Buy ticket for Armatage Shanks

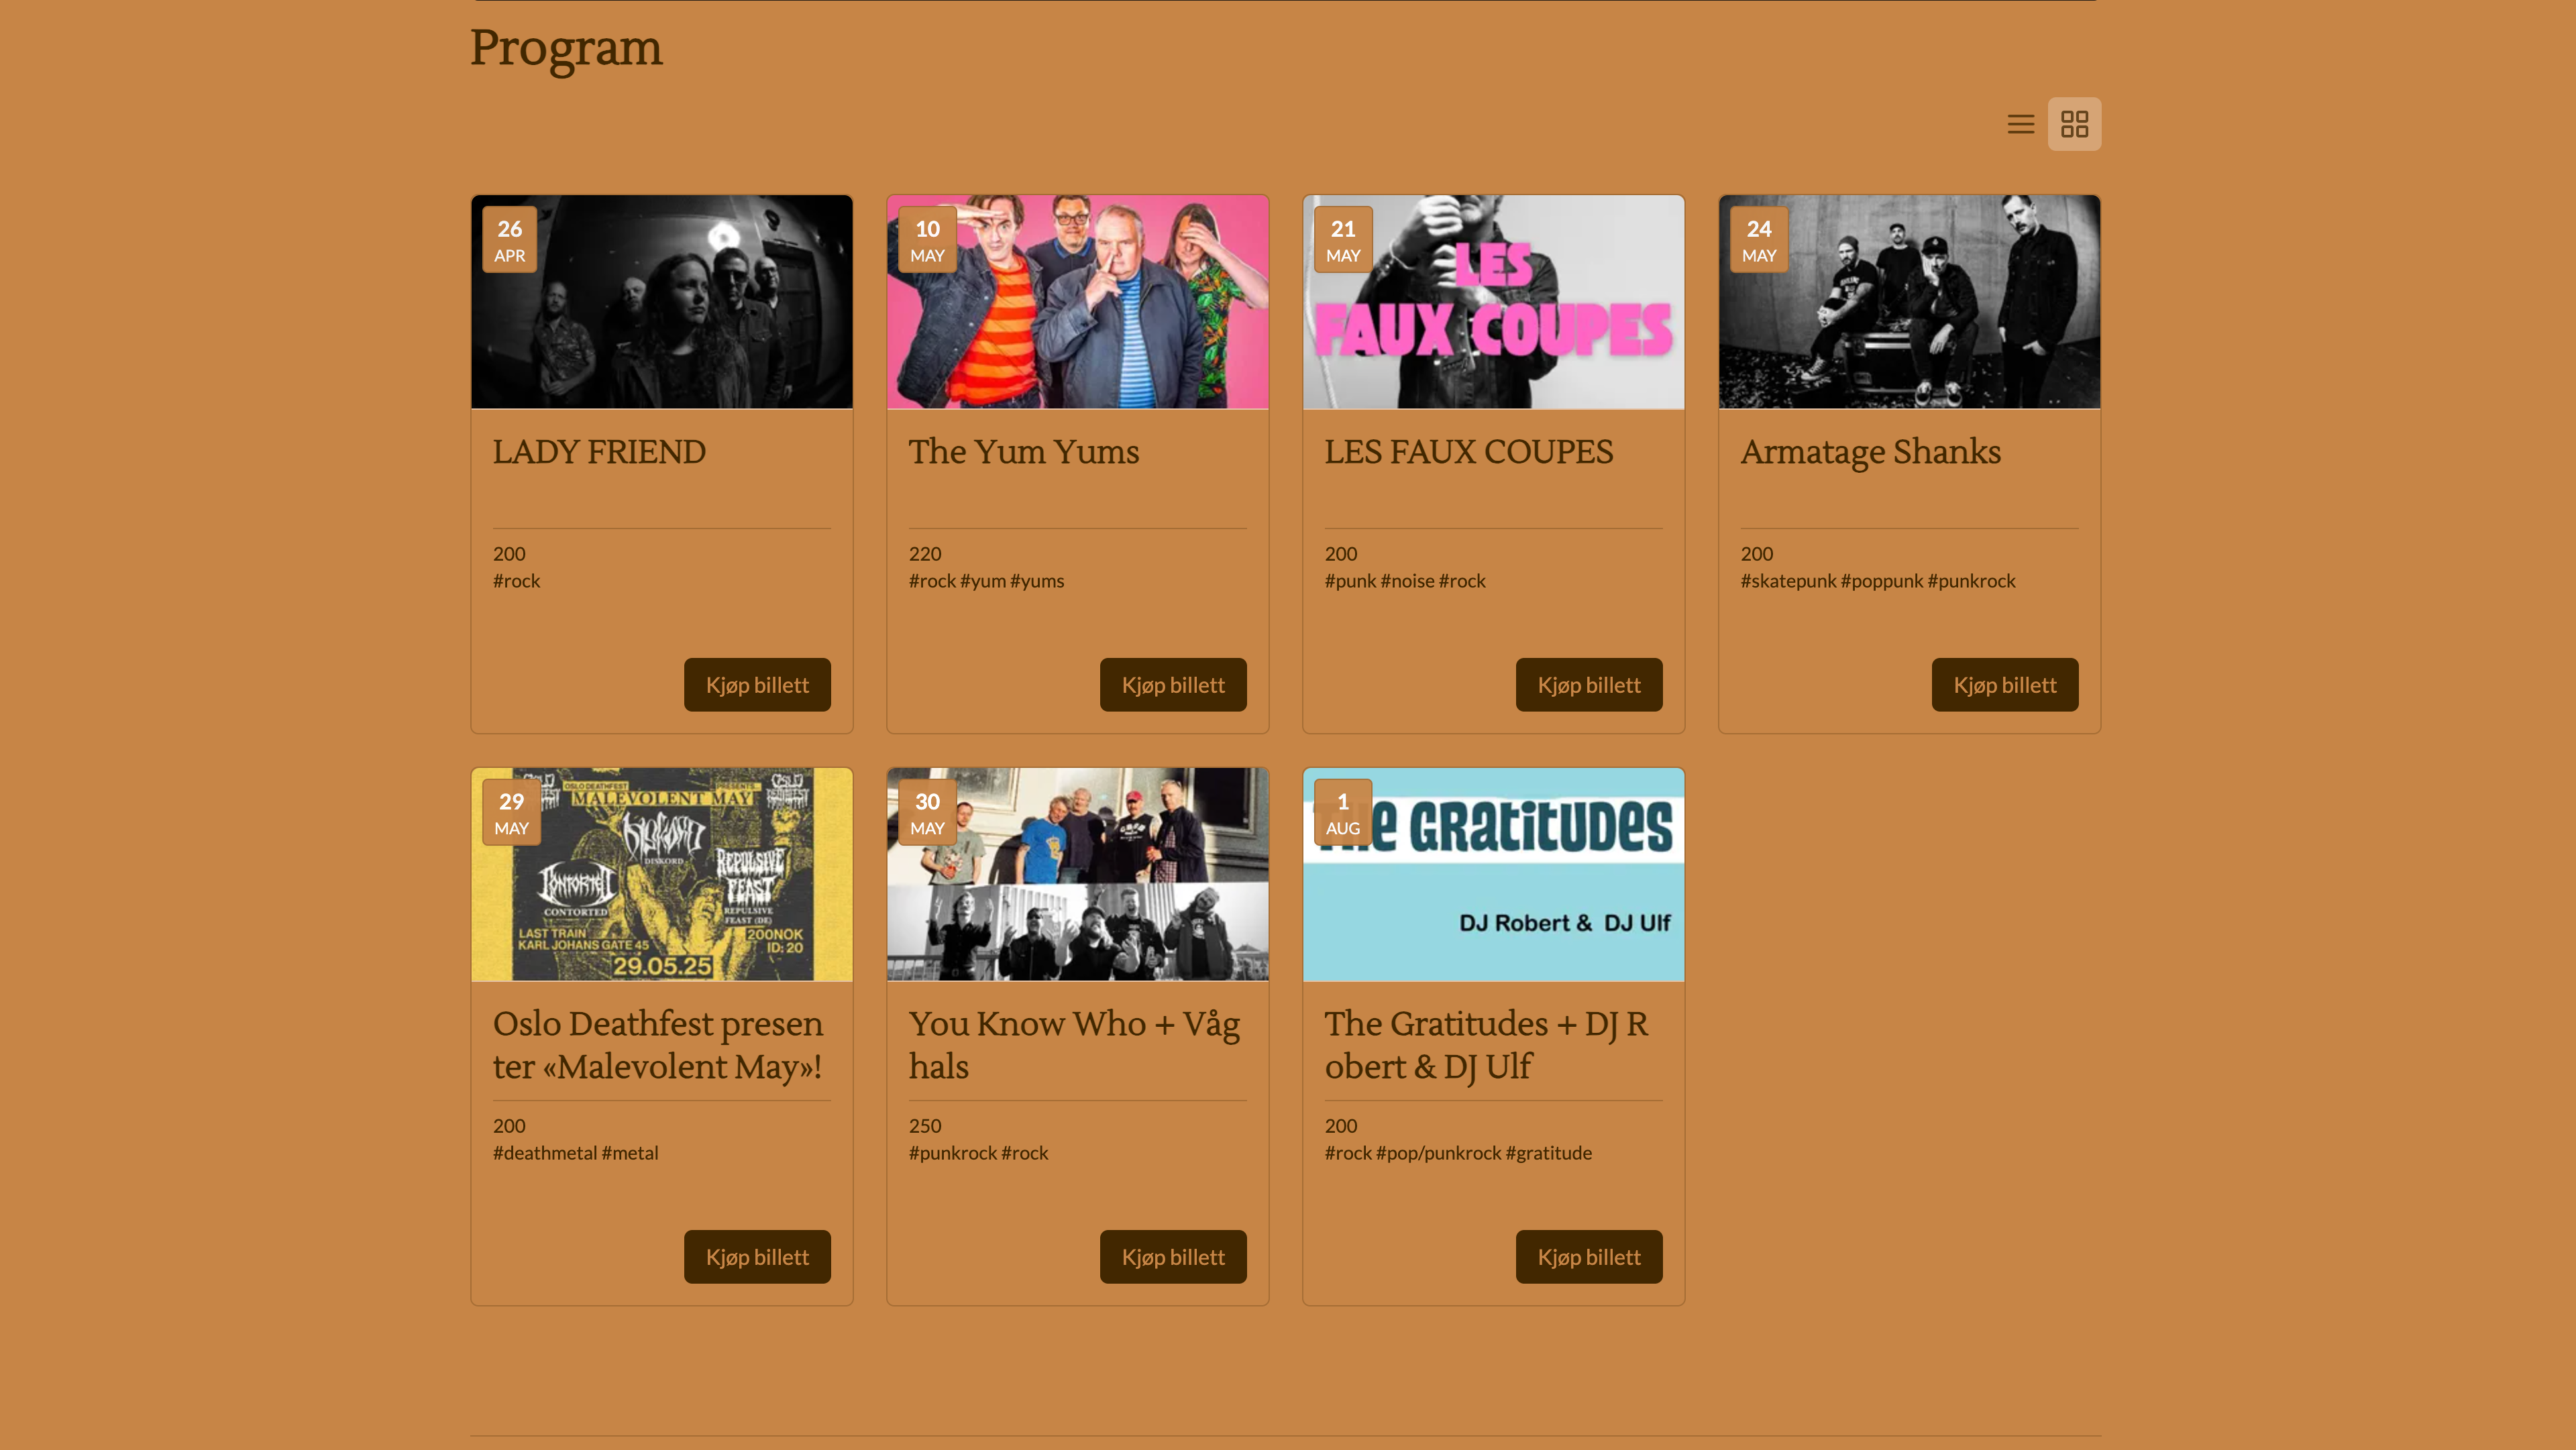(x=2005, y=685)
